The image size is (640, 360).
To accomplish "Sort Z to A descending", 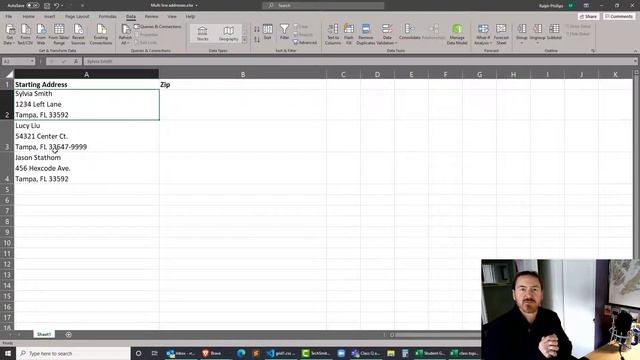I will tap(257, 40).
